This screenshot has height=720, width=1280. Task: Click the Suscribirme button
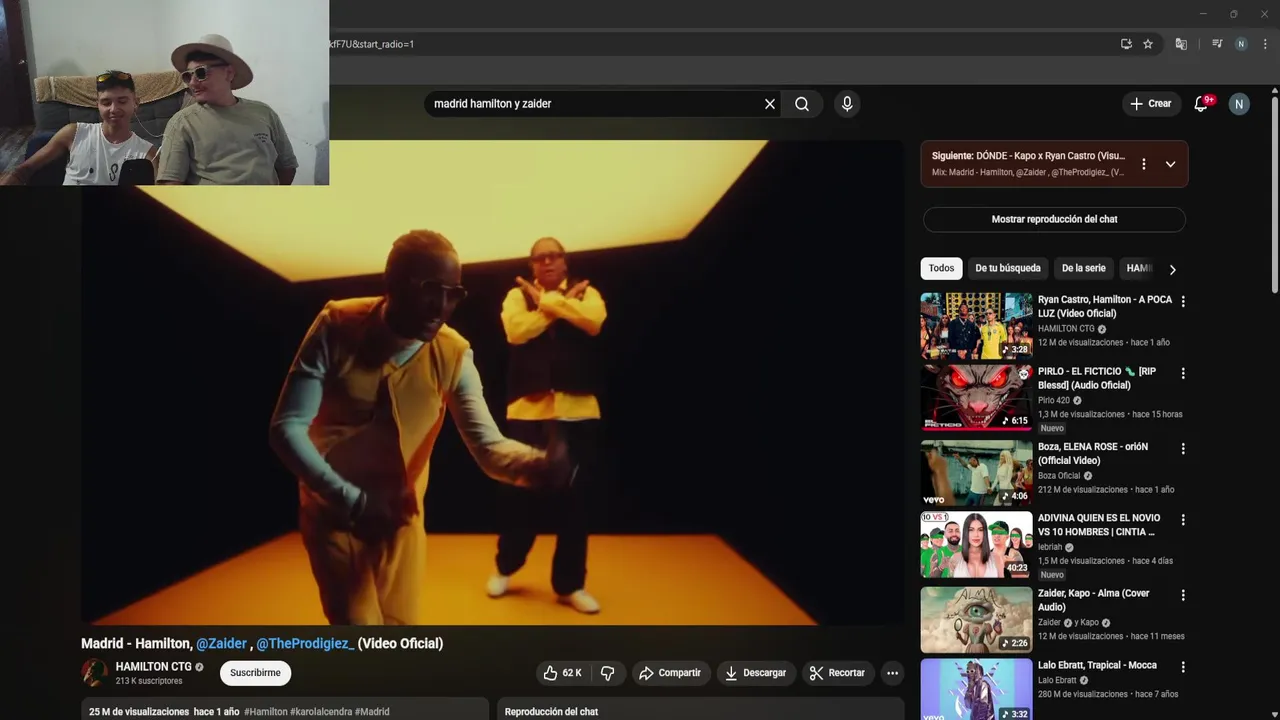pos(255,673)
